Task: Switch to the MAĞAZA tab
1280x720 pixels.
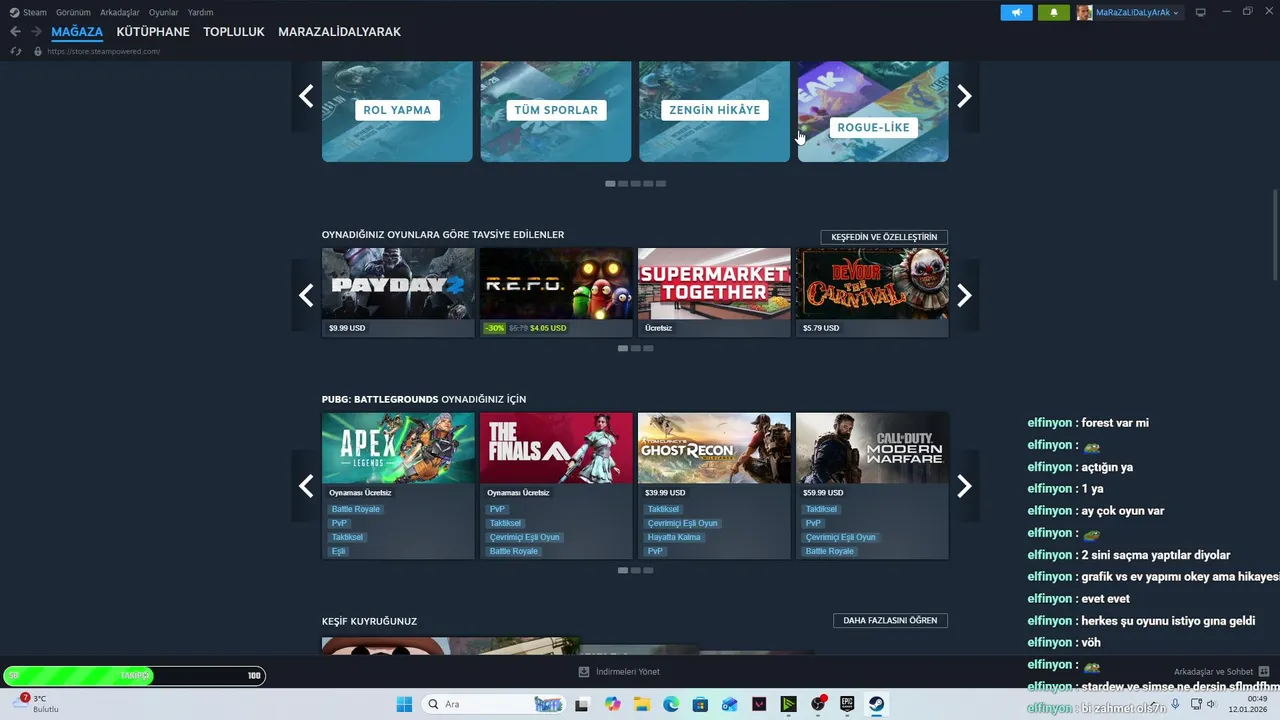Action: 77,32
